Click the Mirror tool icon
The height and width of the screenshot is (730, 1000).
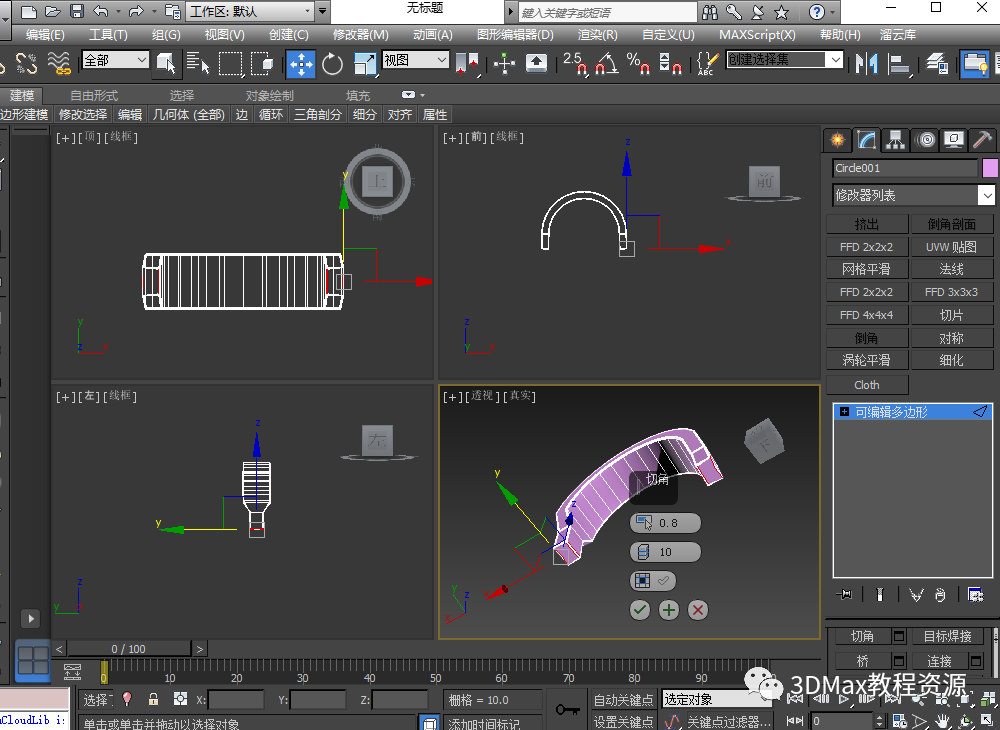[864, 64]
